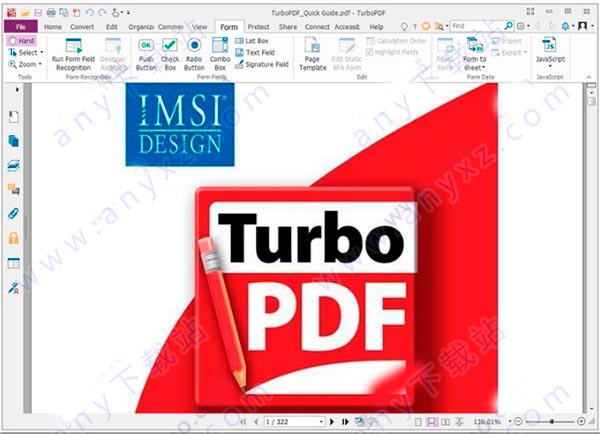Viewport: 600px width, 434px height.
Task: Open the Bookmarks panel in left sidebar
Action: point(14,117)
